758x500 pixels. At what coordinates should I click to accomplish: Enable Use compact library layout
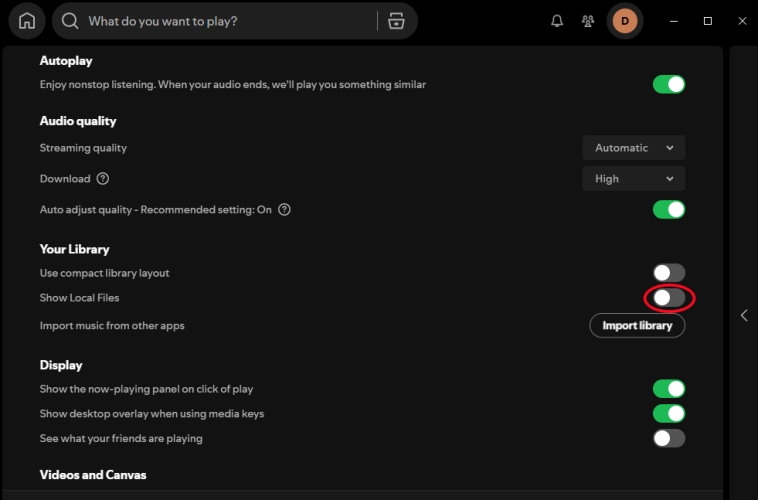[x=669, y=273]
